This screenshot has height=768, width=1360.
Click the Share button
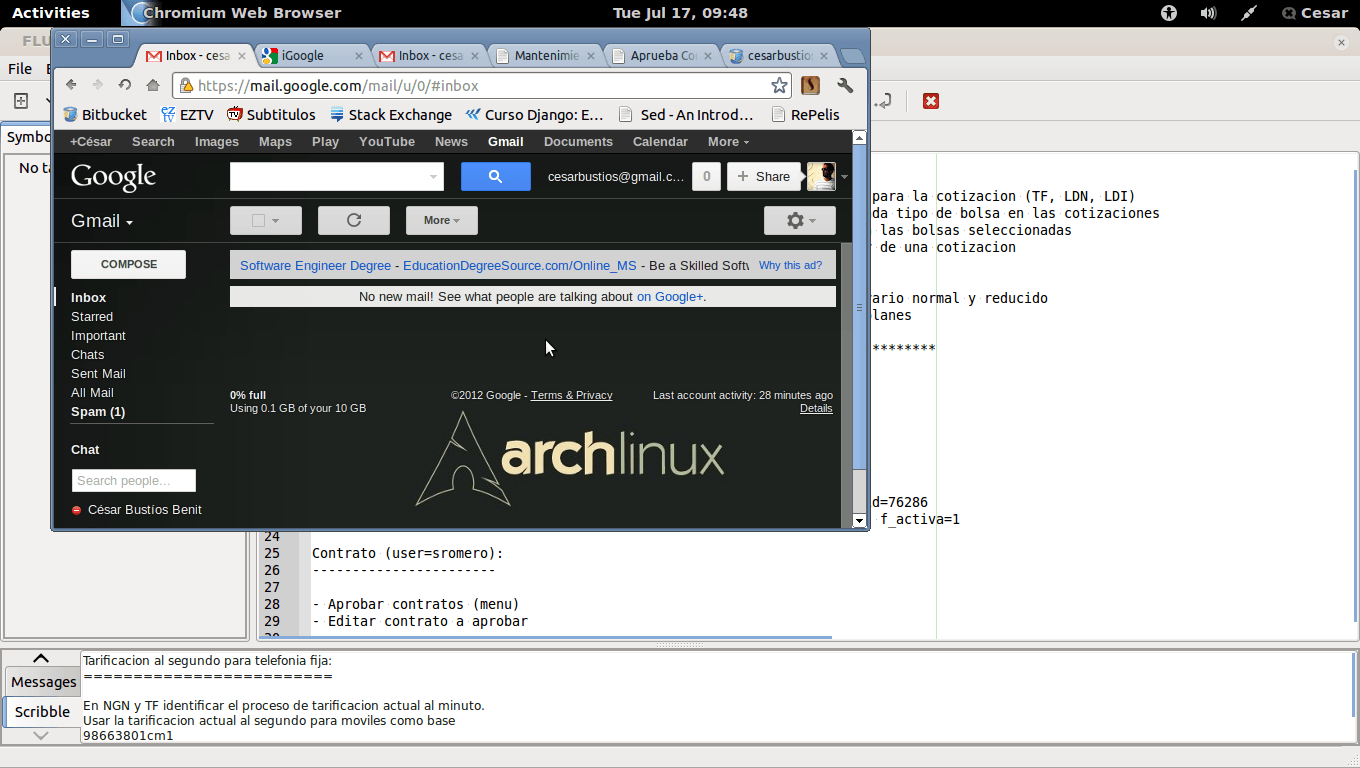point(764,176)
